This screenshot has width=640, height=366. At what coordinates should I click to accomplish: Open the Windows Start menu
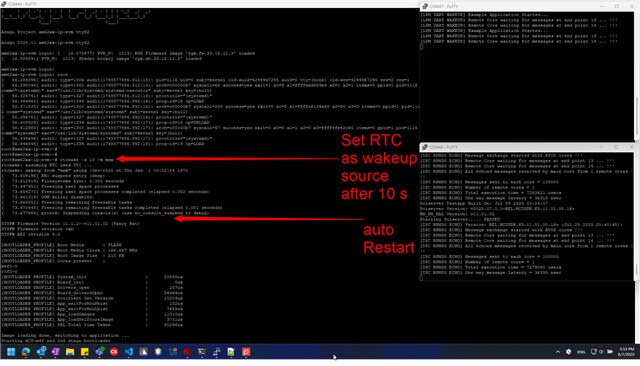11,352
